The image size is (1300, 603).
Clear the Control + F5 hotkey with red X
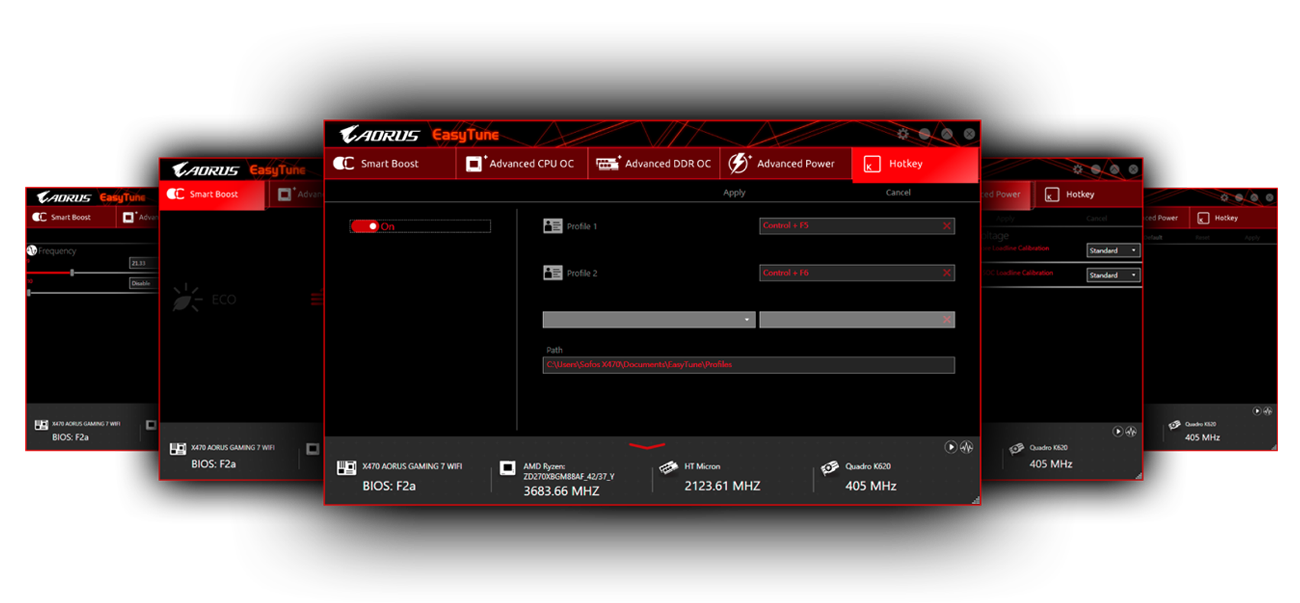946,226
